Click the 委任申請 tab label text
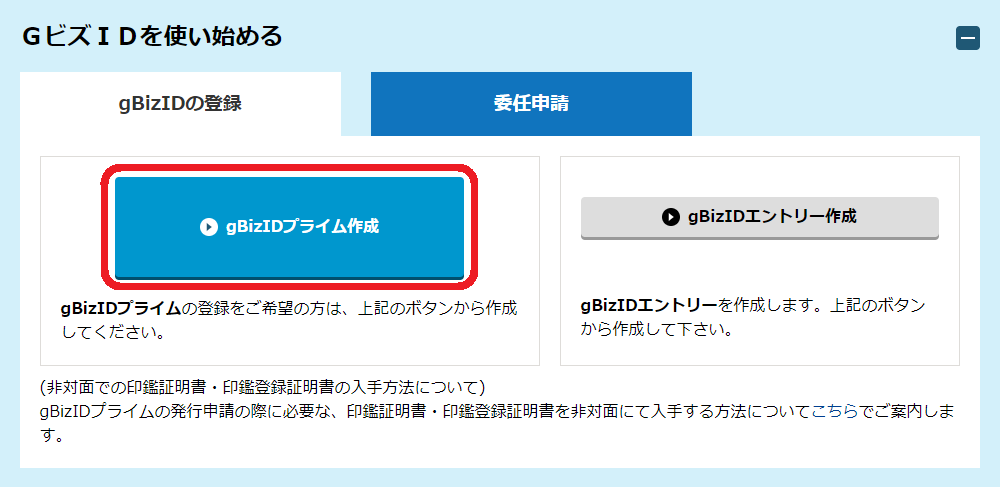Image resolution: width=1003 pixels, height=487 pixels. [531, 104]
